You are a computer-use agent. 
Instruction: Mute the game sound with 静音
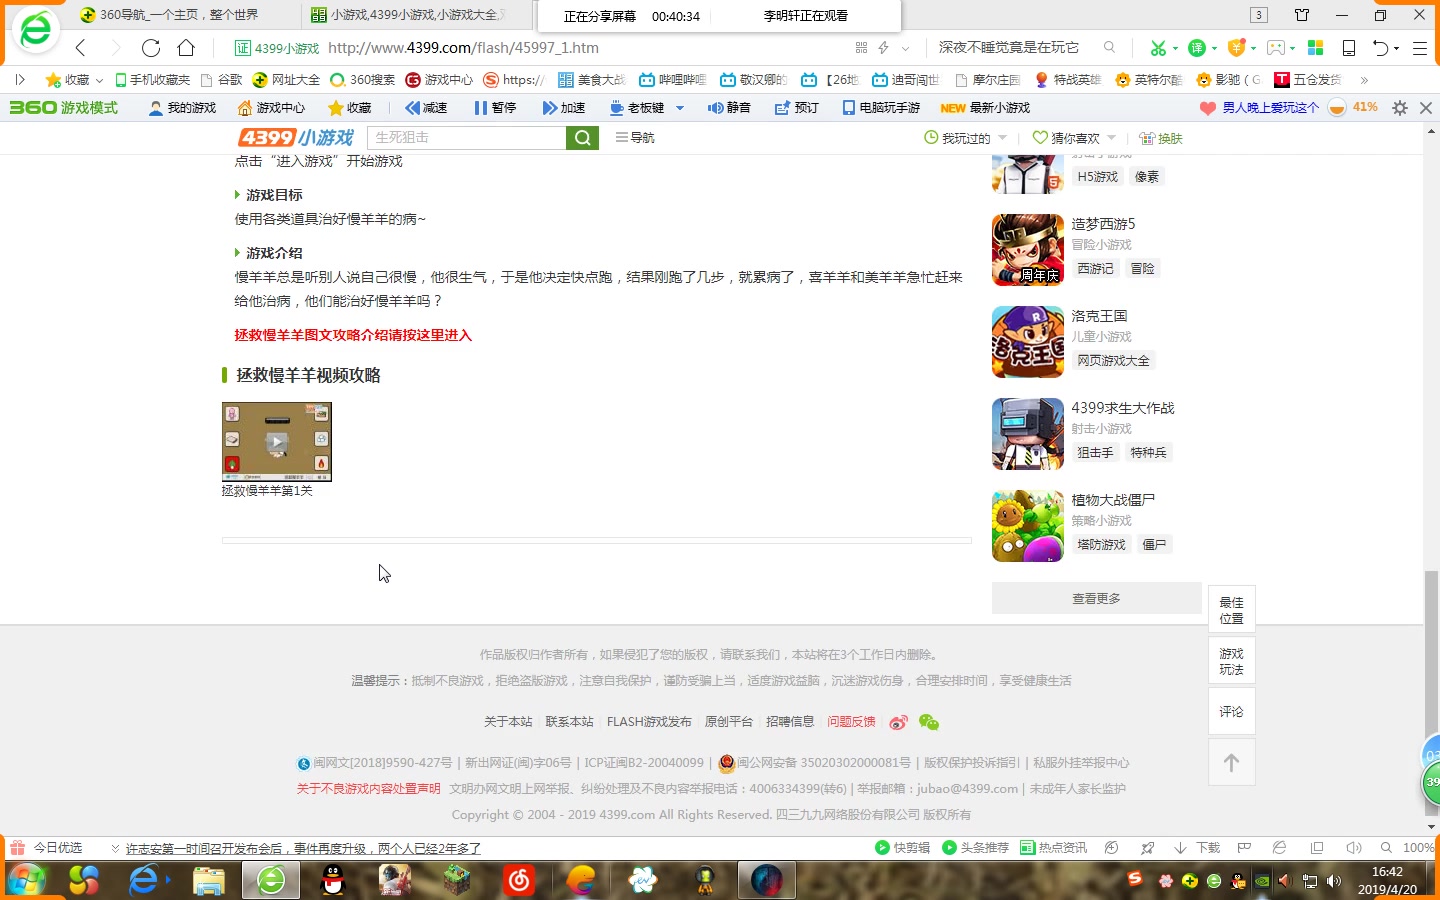729,108
